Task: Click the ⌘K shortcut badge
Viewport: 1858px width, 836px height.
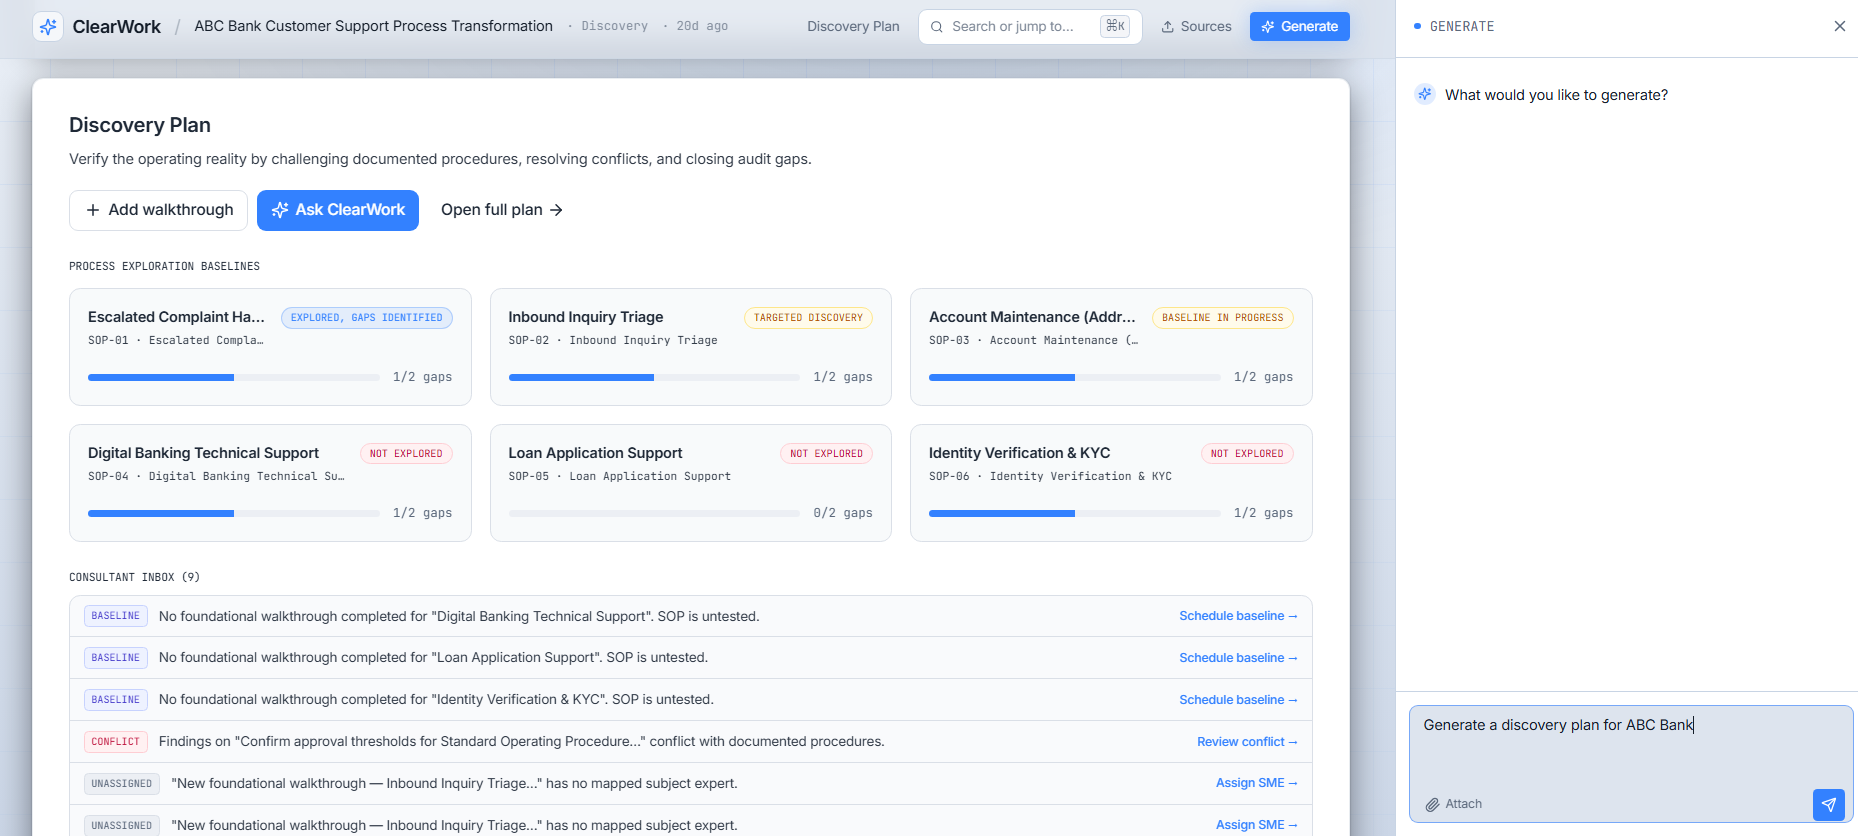Action: click(x=1115, y=26)
